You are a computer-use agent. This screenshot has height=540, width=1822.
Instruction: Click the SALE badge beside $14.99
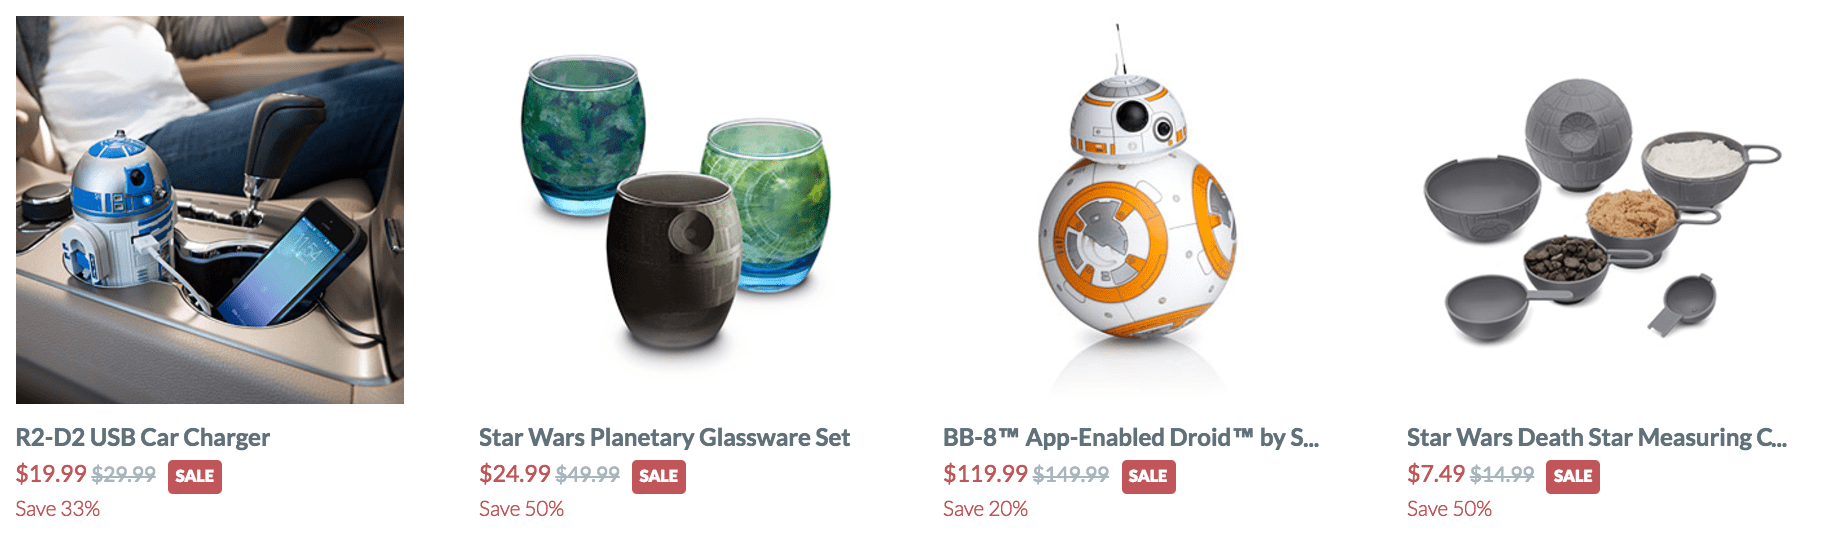coord(1573,476)
